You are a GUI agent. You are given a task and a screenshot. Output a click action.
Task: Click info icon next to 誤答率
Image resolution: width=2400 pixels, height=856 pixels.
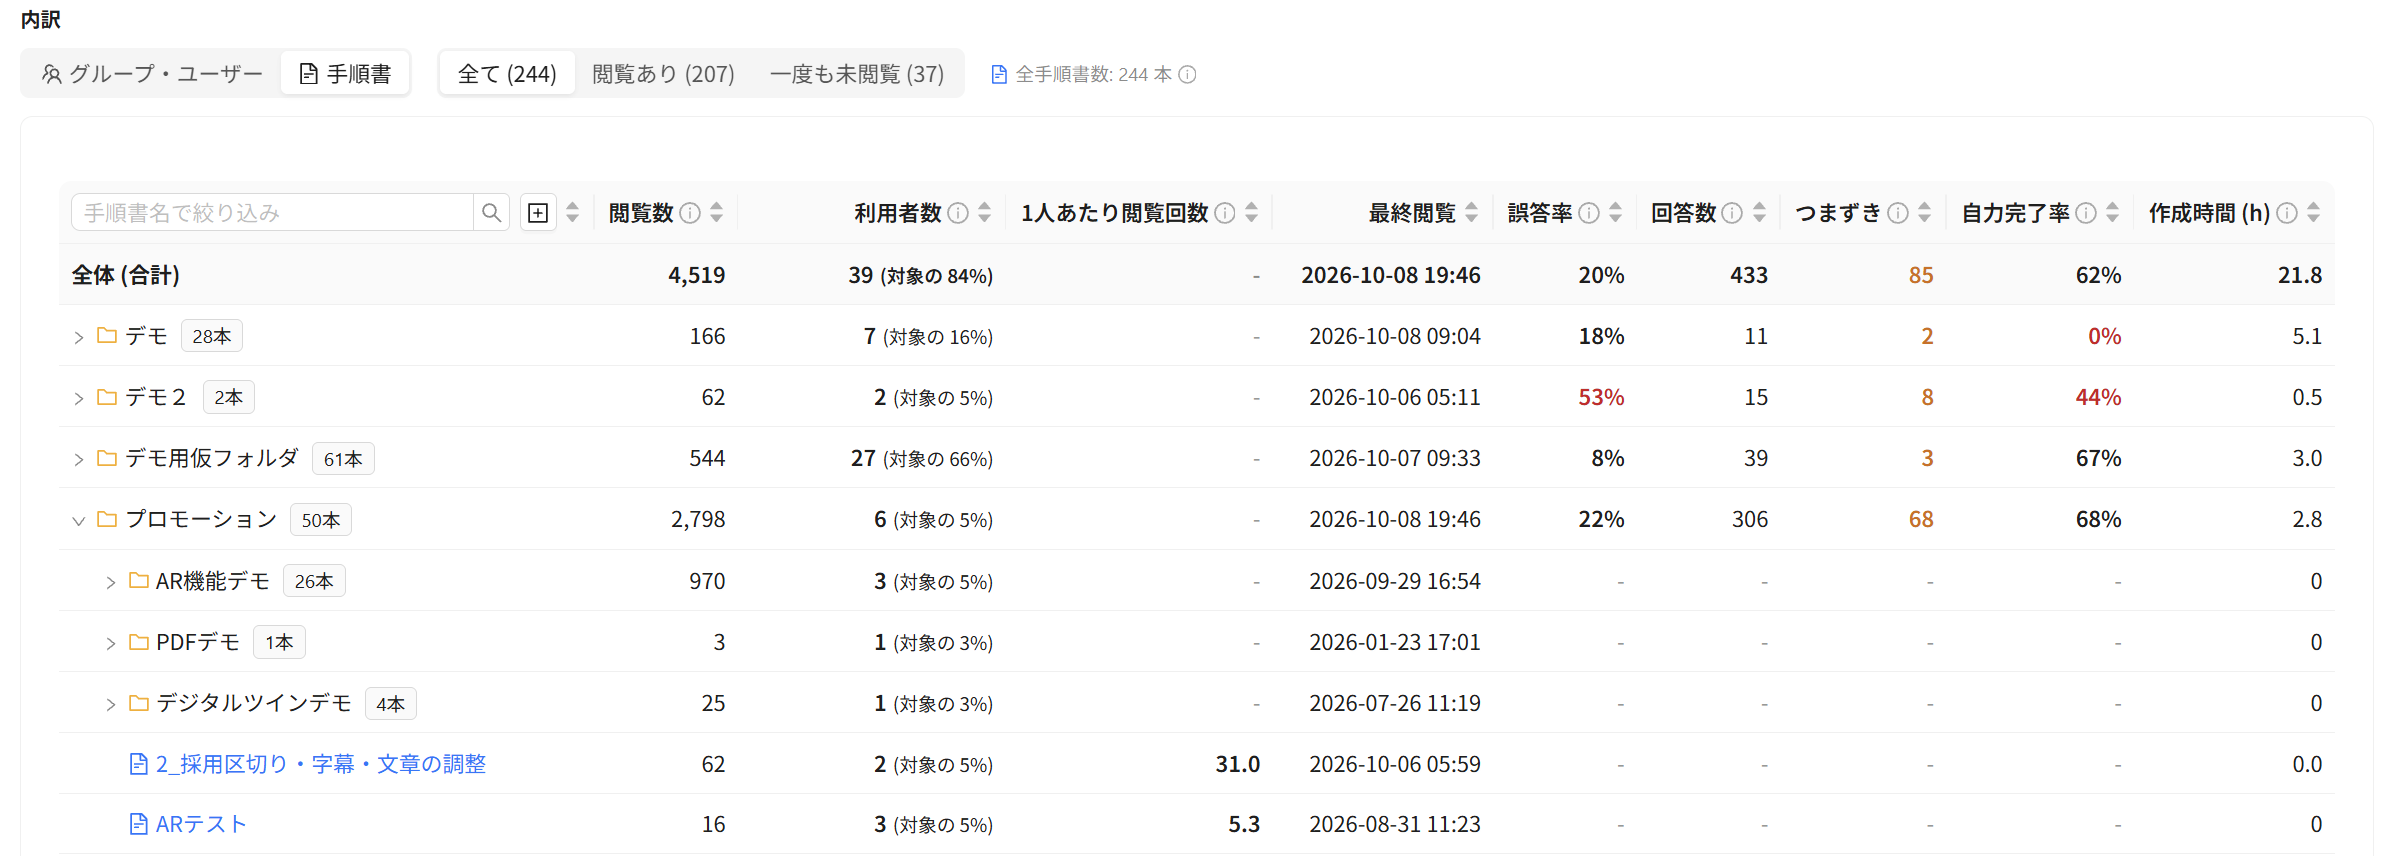tap(1589, 213)
